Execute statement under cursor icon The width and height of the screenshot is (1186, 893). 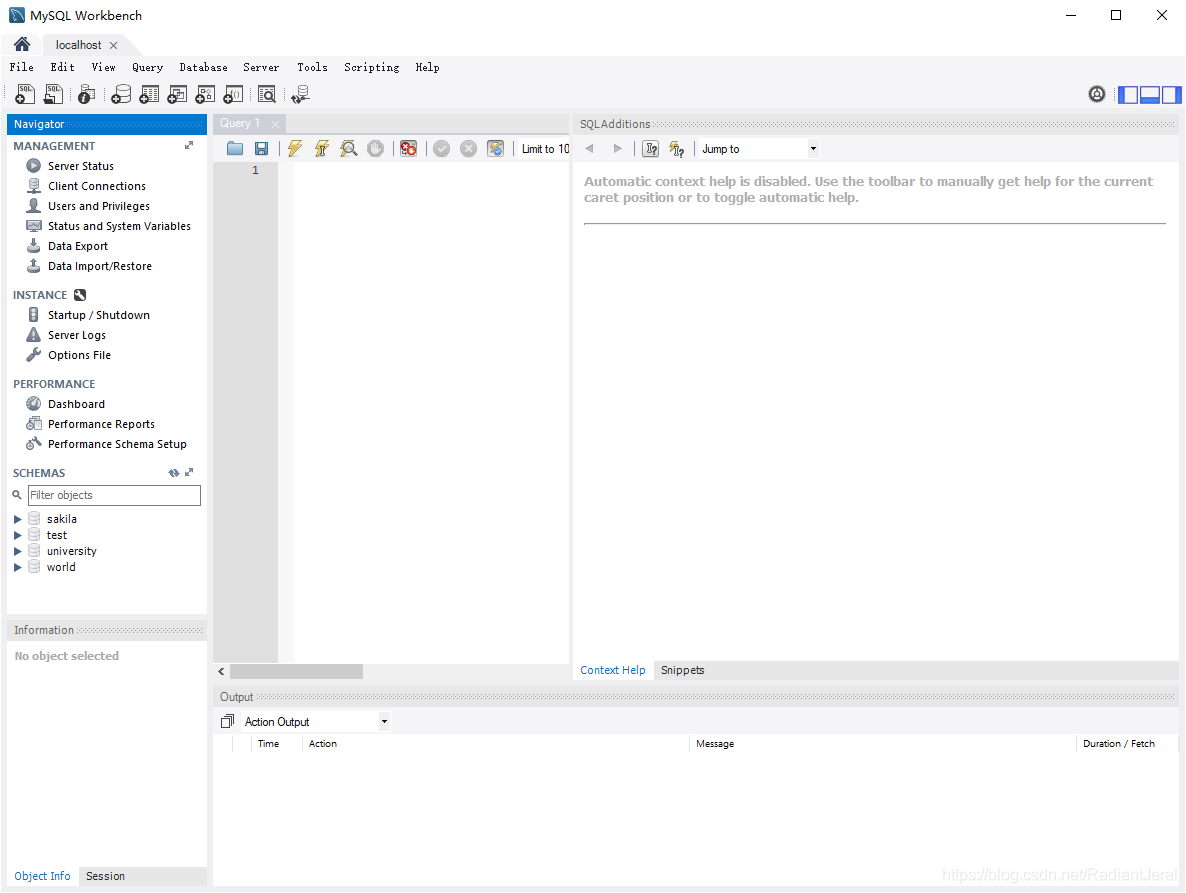click(x=322, y=148)
